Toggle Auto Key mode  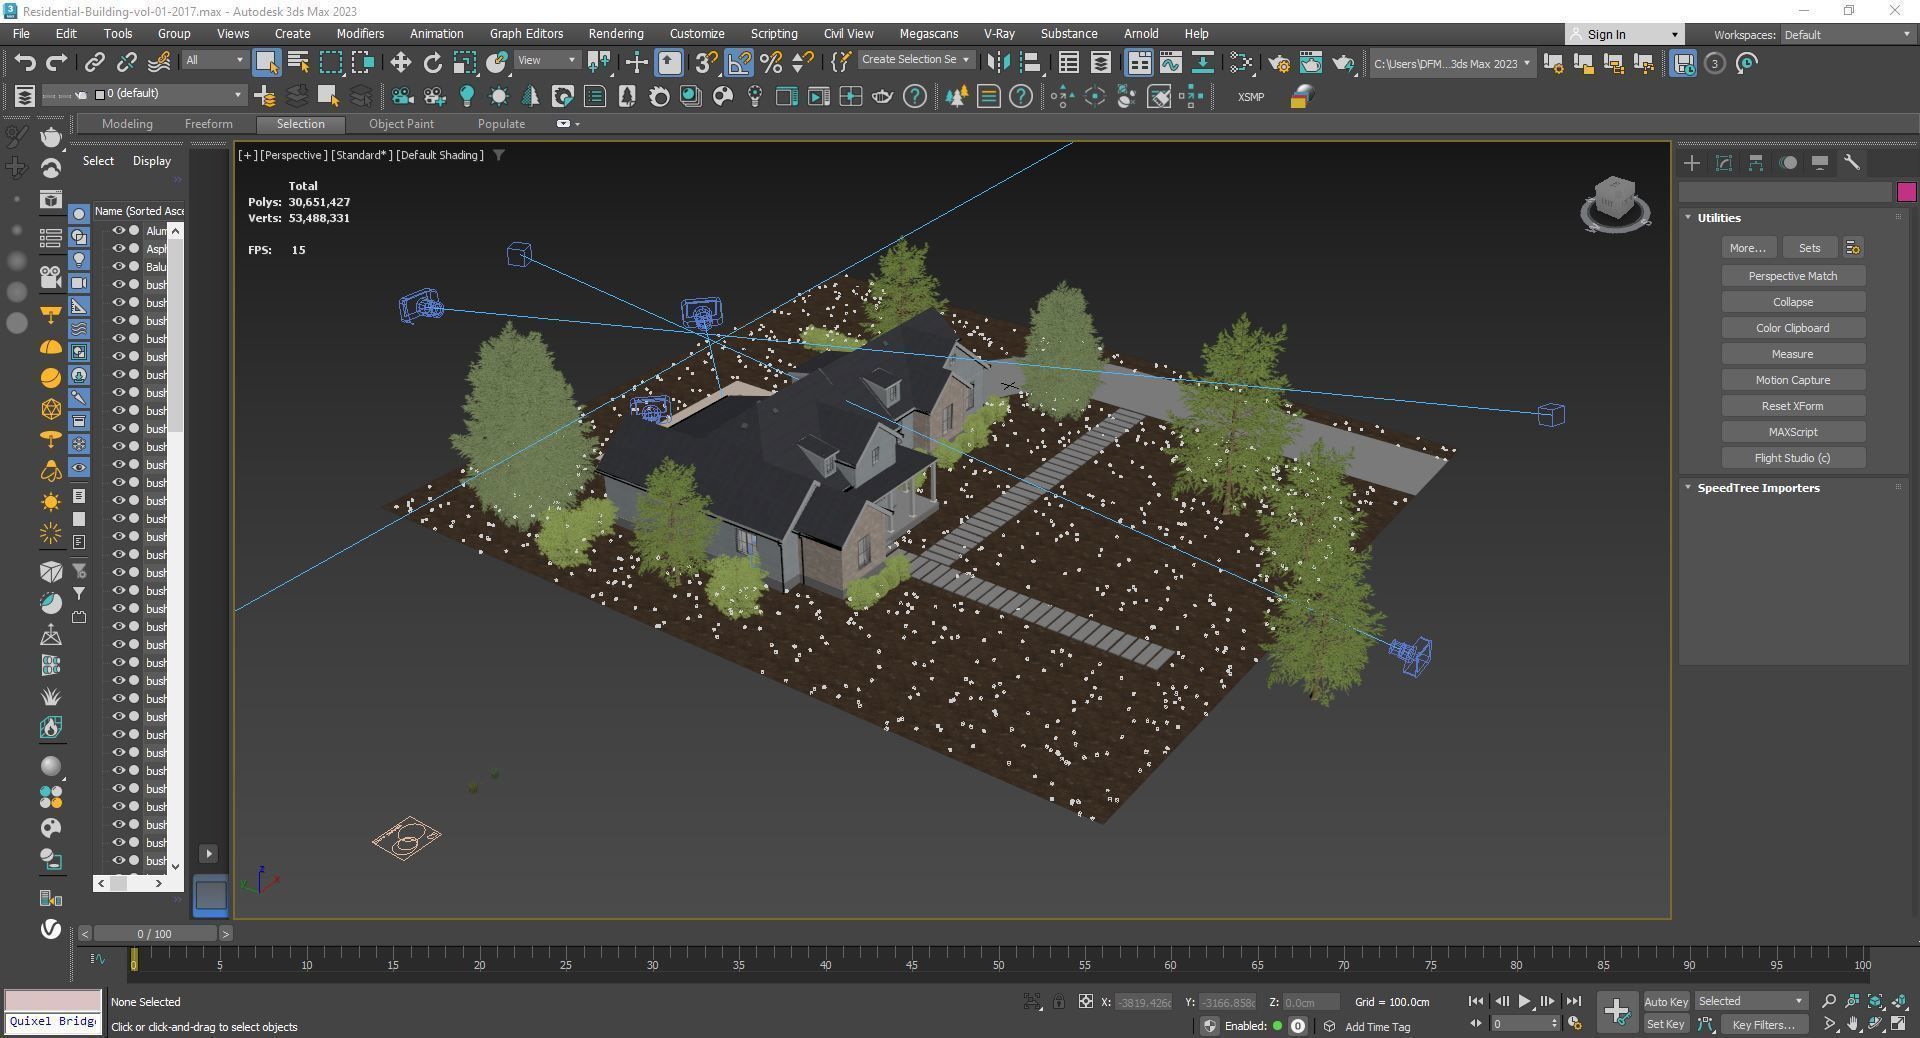pyautogui.click(x=1665, y=1001)
